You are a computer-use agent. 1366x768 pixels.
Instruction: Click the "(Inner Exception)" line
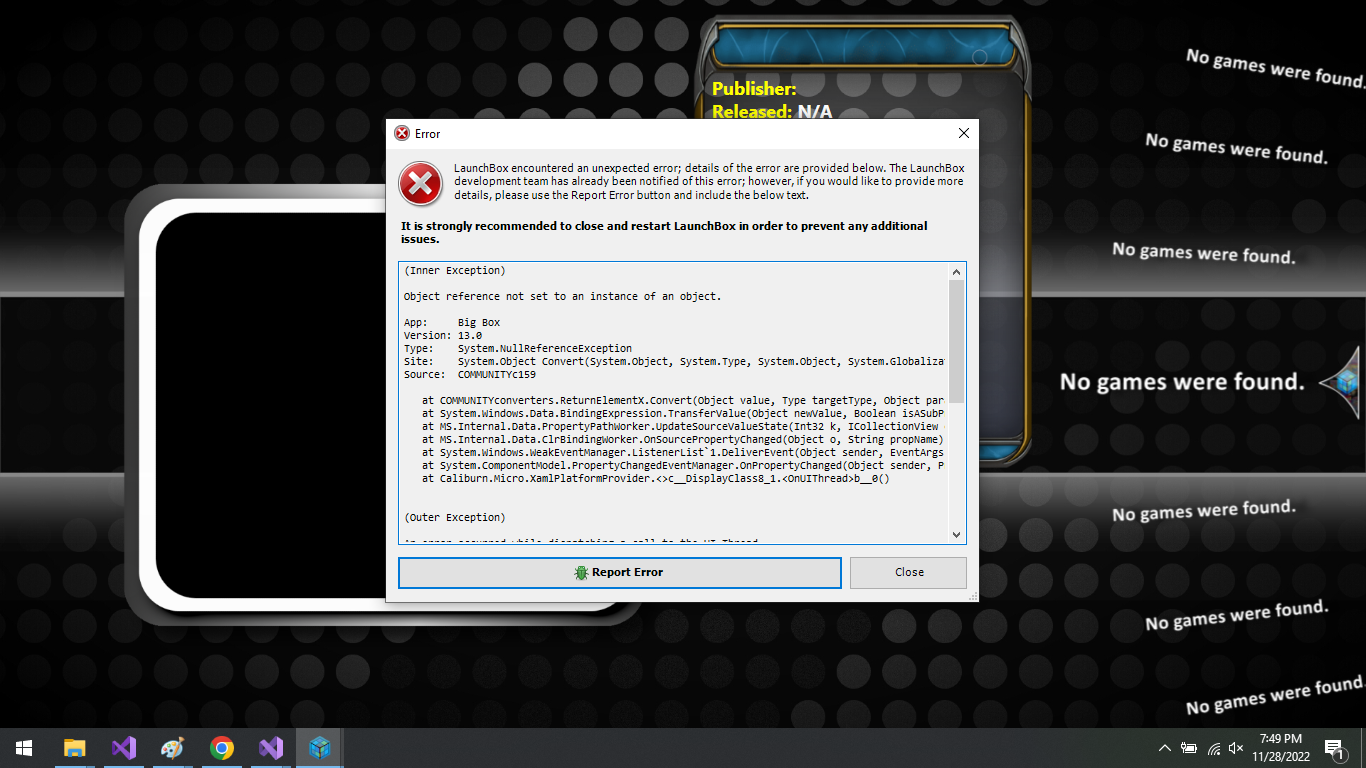point(455,271)
